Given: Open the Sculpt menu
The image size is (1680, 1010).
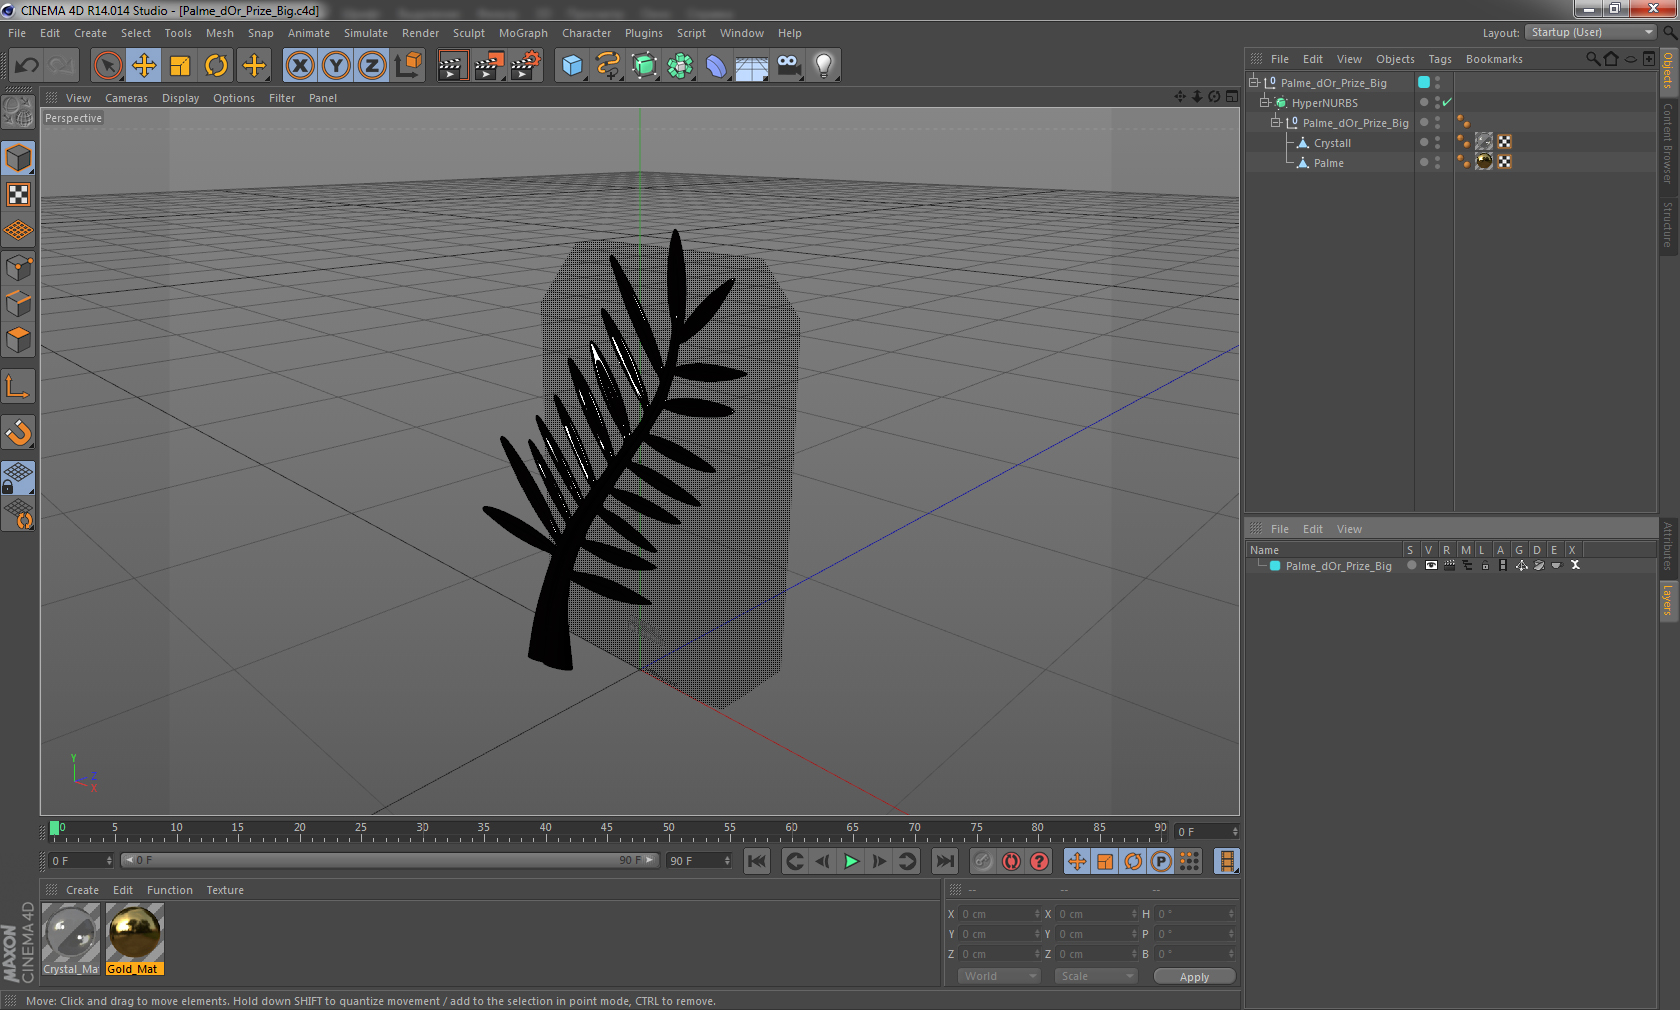Looking at the screenshot, I should point(468,33).
